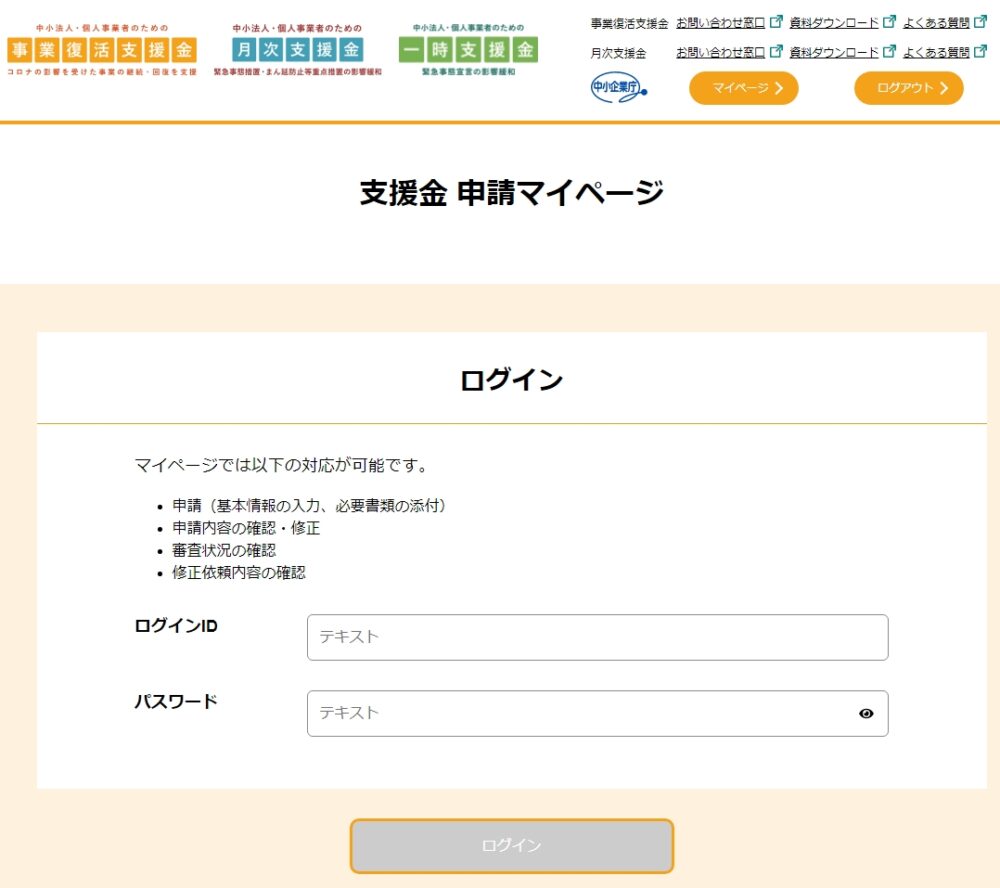This screenshot has height=888, width=1000.
Task: Click the 月次支援金 logo banner
Action: 297,50
